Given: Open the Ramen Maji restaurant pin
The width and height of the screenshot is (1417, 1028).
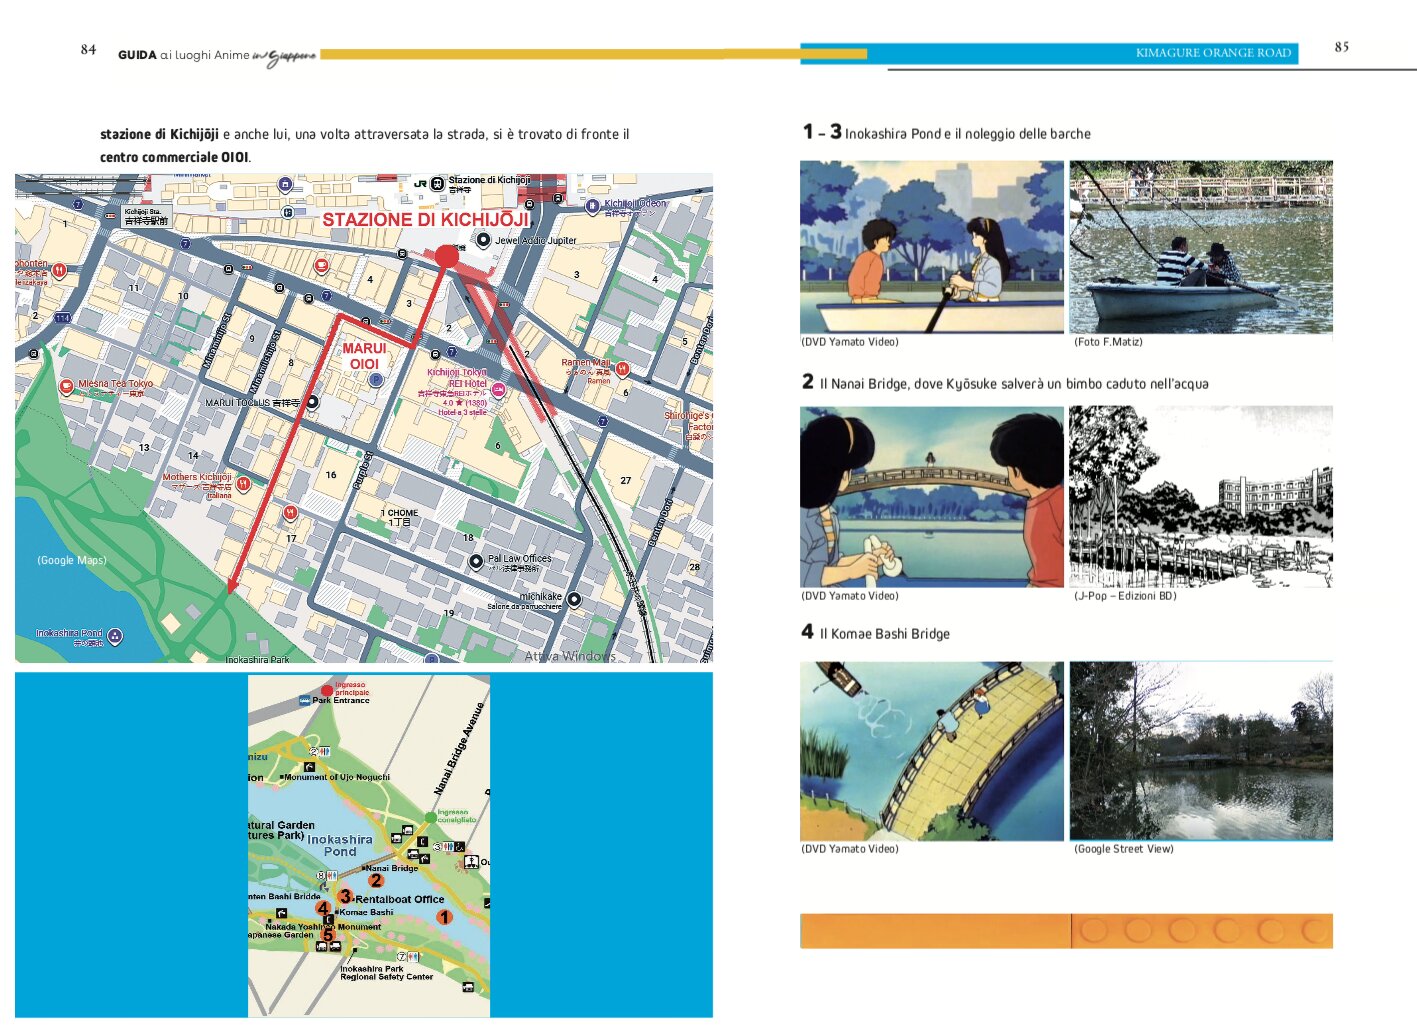Looking at the screenshot, I should point(622,369).
